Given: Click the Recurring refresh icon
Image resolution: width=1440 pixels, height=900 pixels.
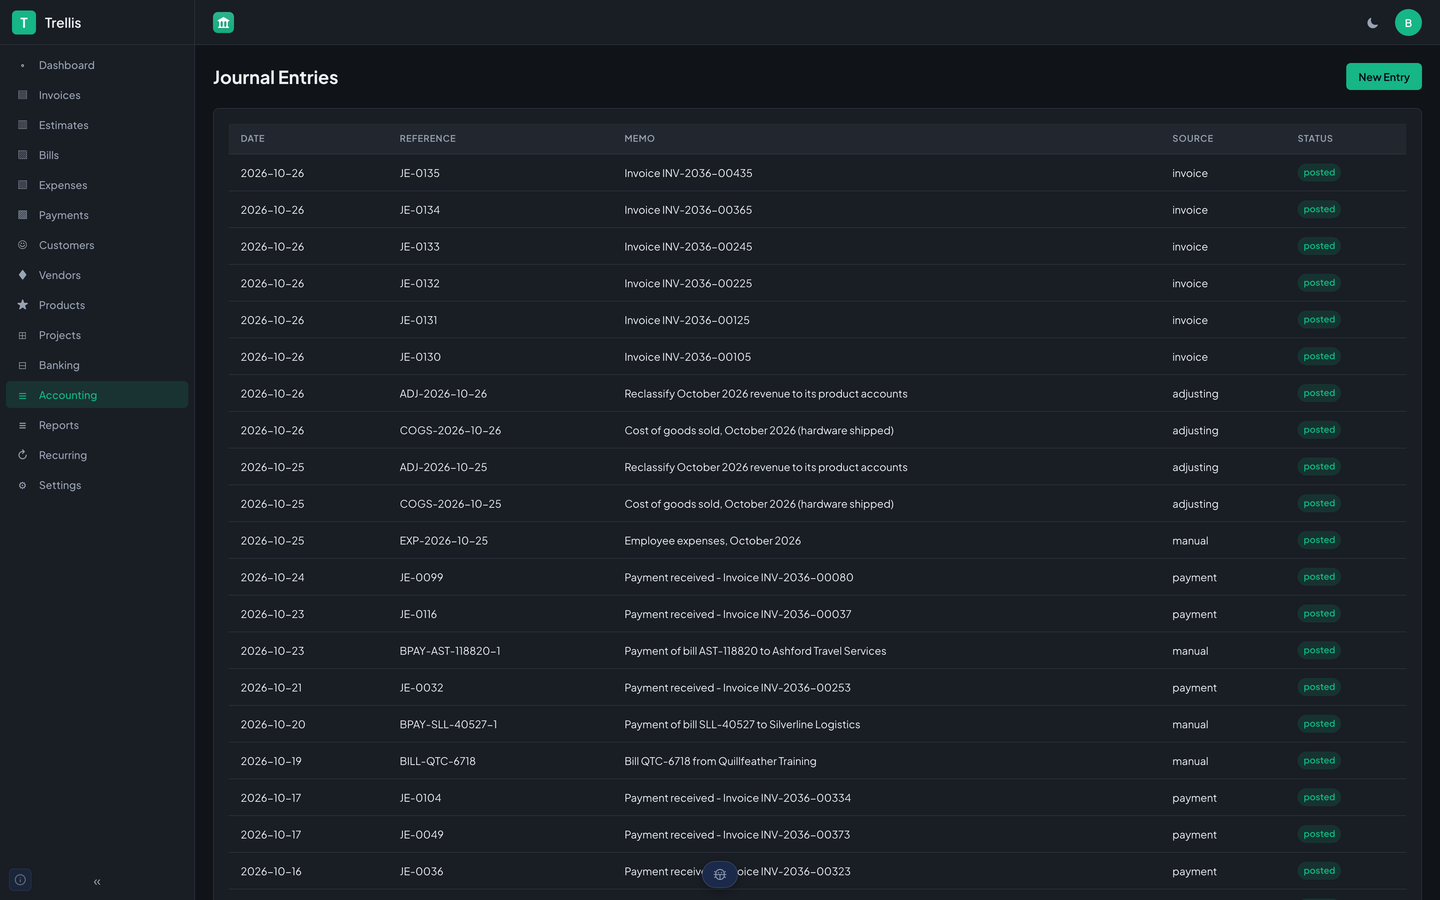Looking at the screenshot, I should pos(22,455).
